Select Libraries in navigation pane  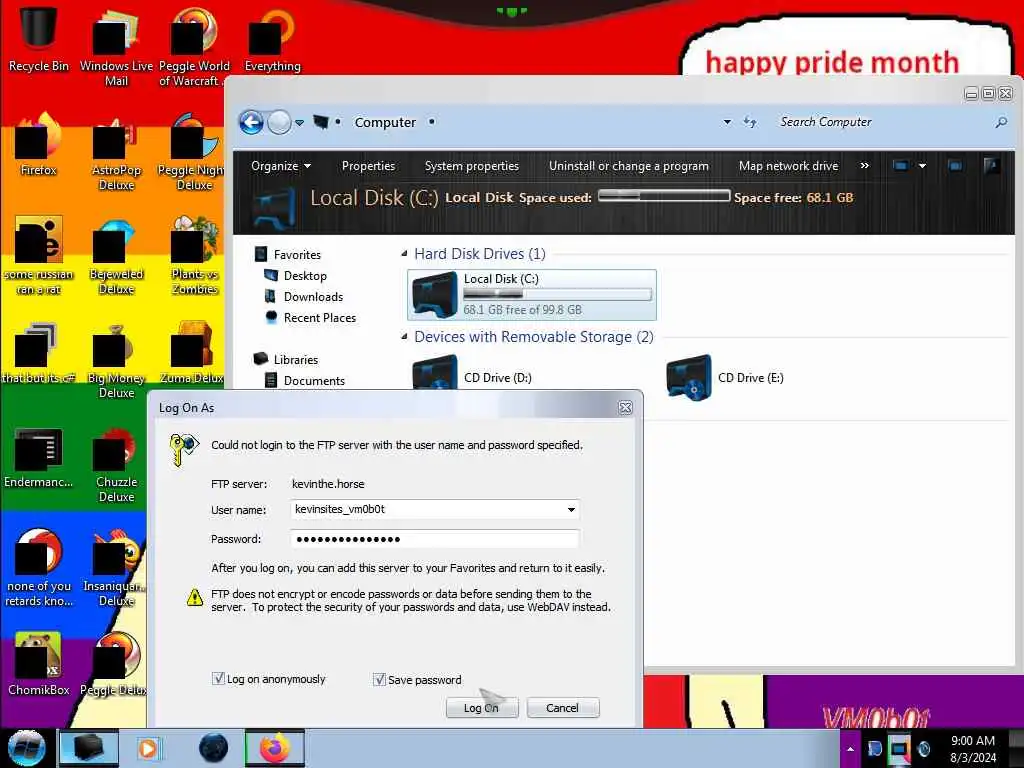(x=286, y=359)
